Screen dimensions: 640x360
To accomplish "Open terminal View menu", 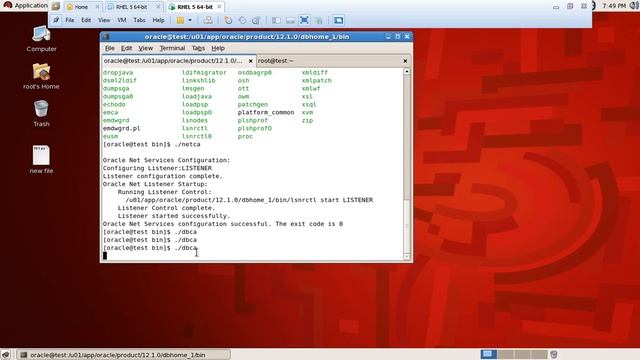I will pos(145,48).
